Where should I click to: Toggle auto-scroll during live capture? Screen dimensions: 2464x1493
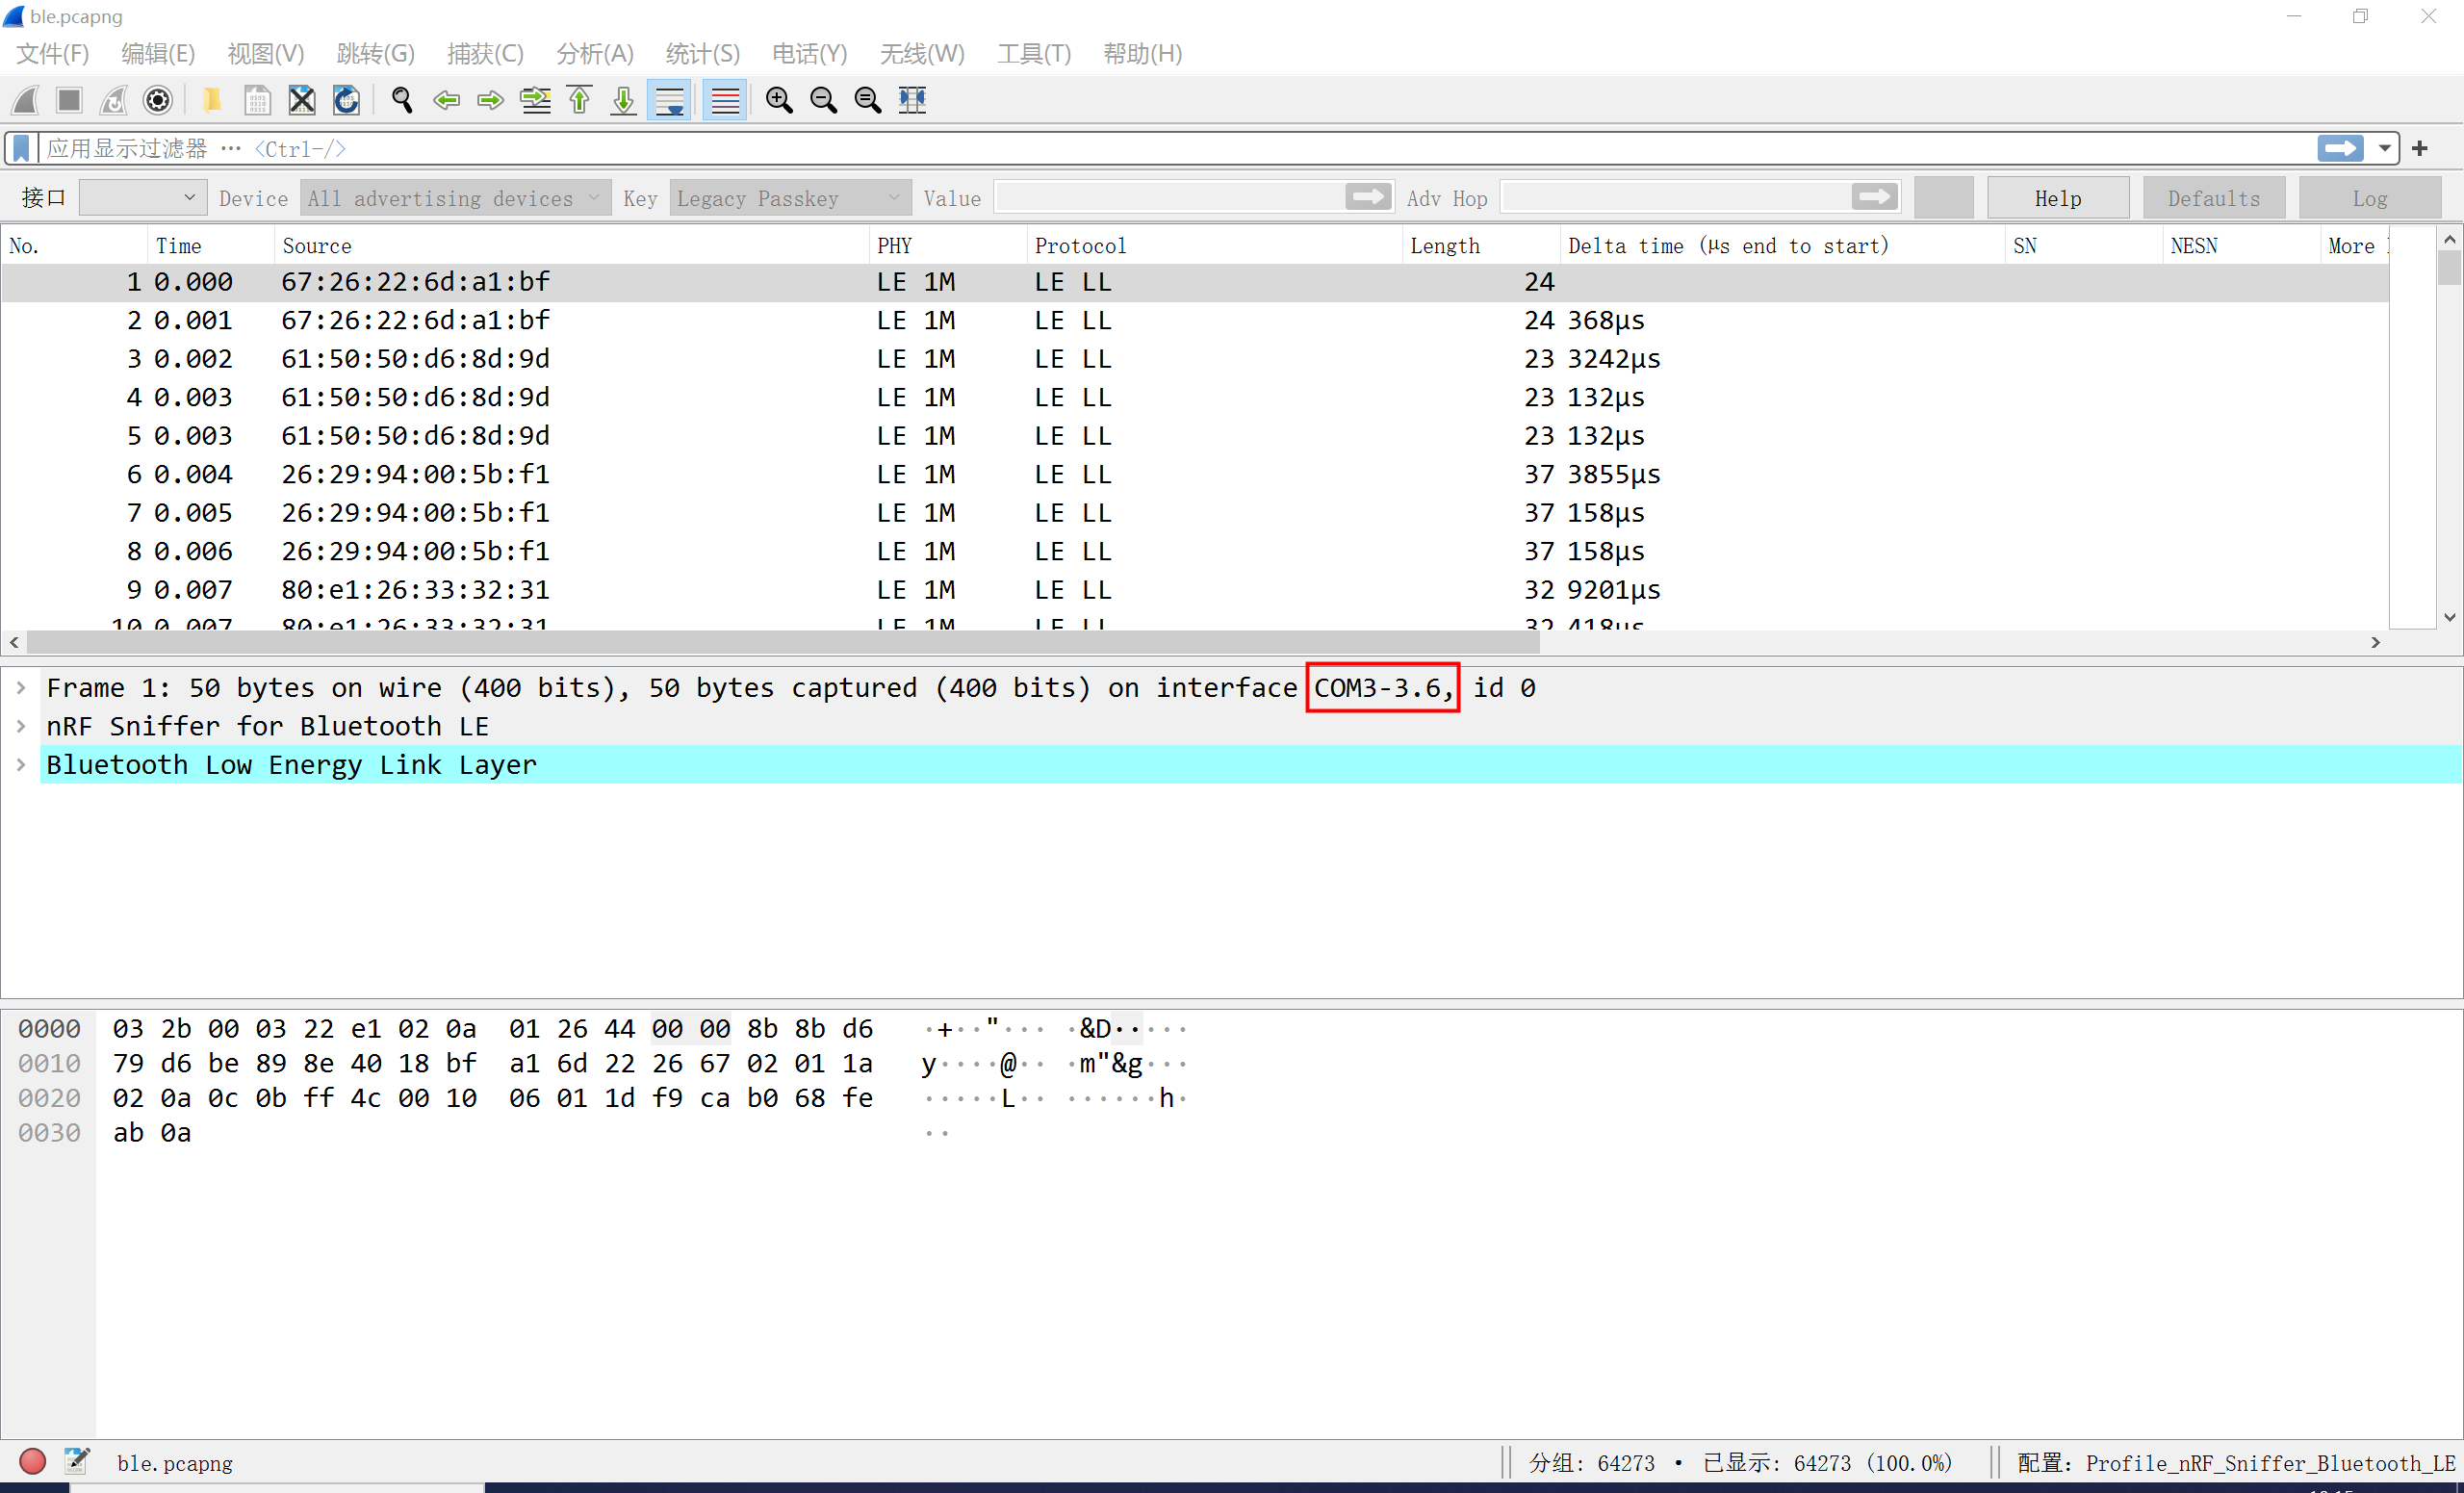[x=669, y=100]
